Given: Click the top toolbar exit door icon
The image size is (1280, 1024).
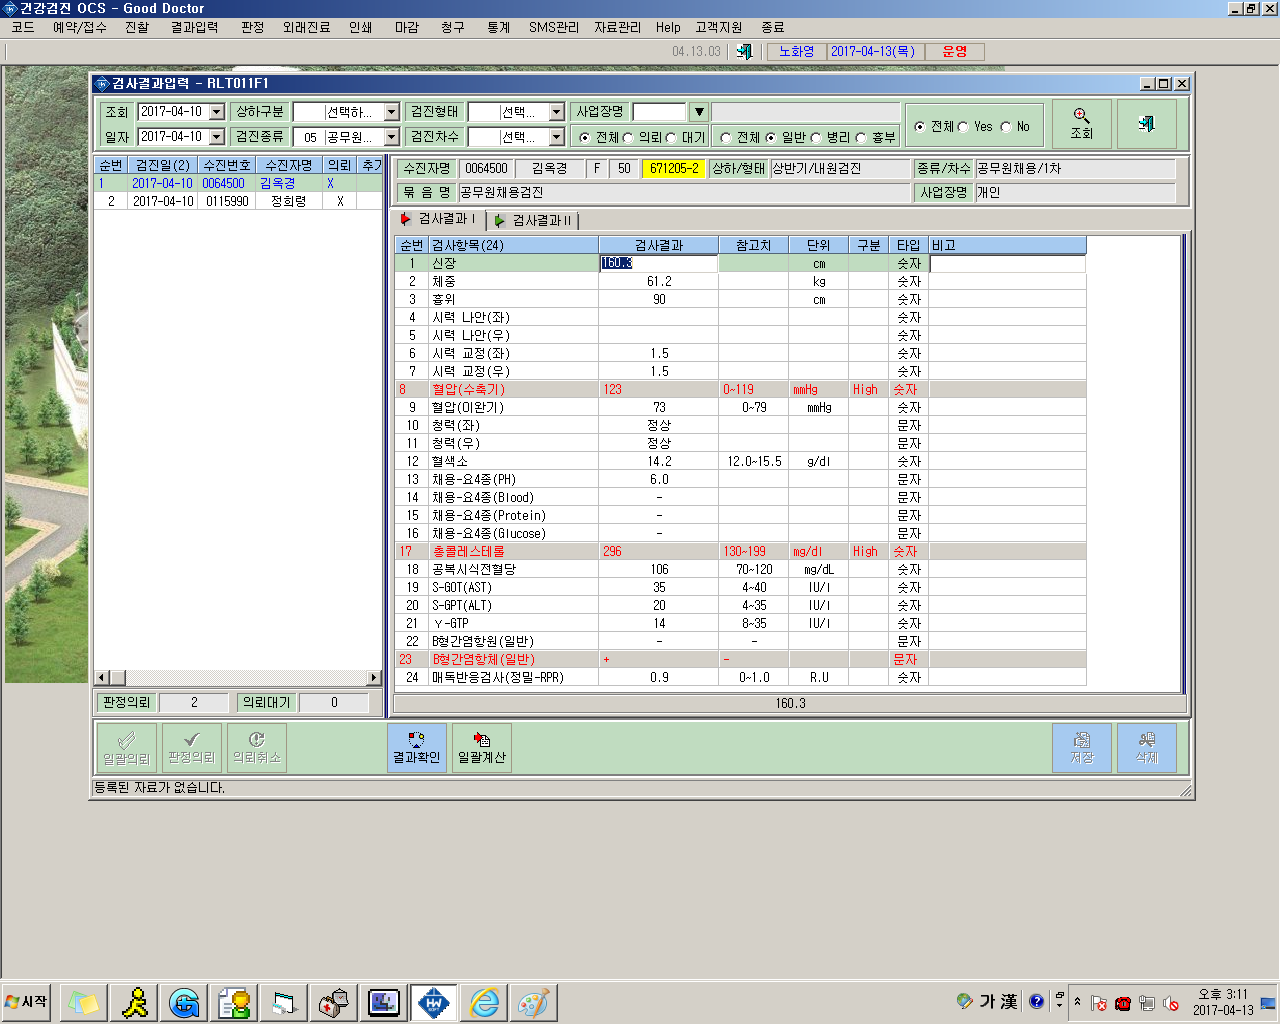Looking at the screenshot, I should pyautogui.click(x=744, y=51).
